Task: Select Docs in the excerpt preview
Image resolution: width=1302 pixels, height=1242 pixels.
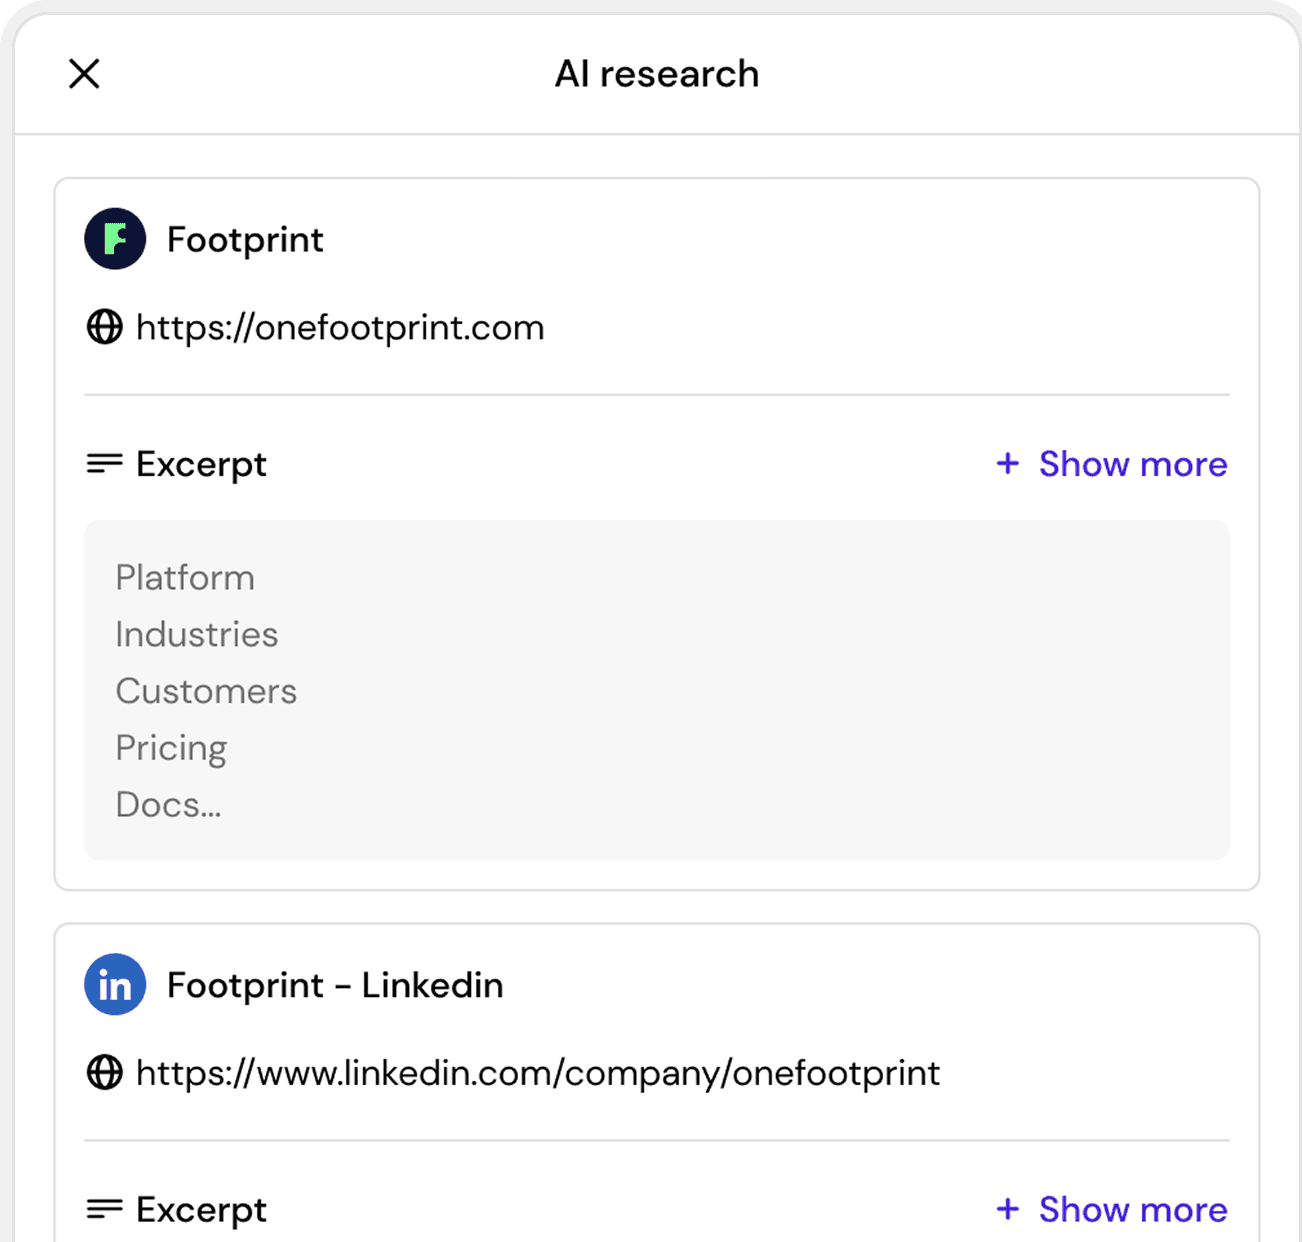Action: 169,804
